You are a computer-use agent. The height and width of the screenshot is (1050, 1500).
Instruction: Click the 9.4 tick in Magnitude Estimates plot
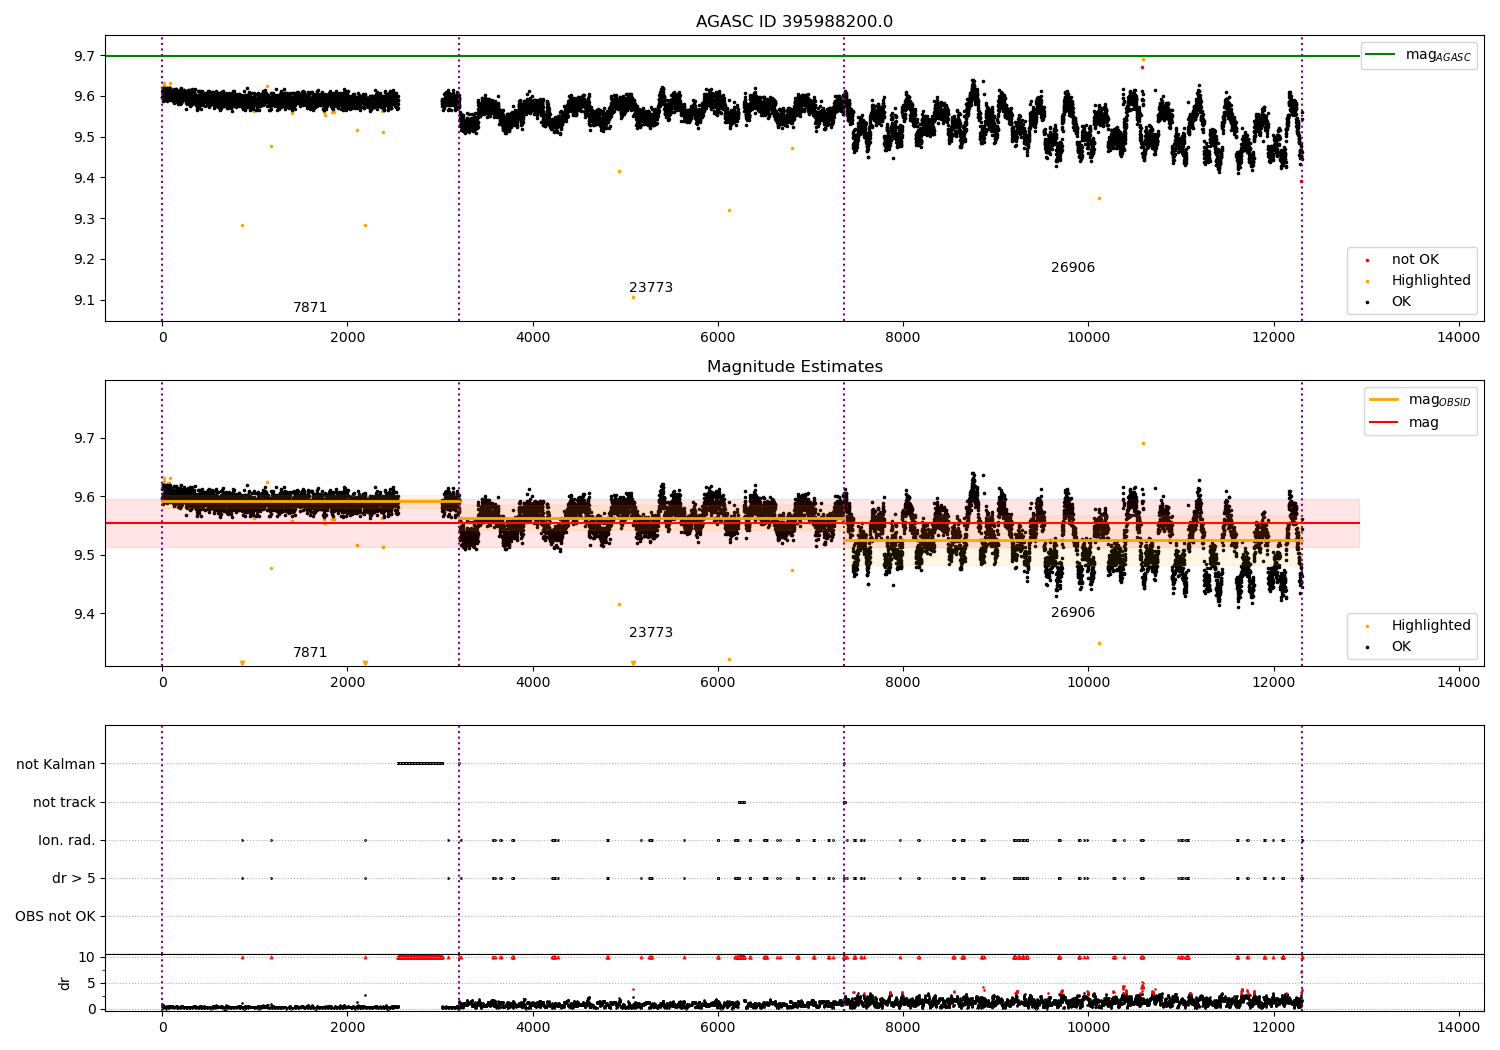(x=84, y=614)
